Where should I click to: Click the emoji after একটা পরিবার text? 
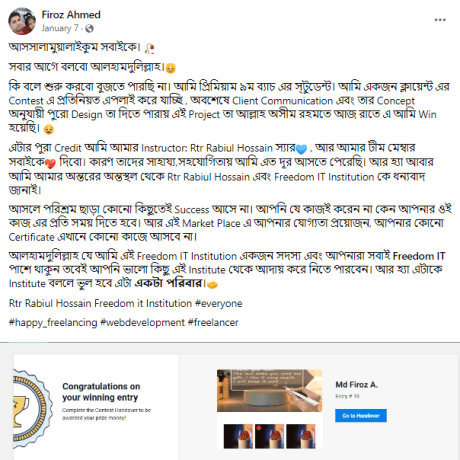click(212, 285)
